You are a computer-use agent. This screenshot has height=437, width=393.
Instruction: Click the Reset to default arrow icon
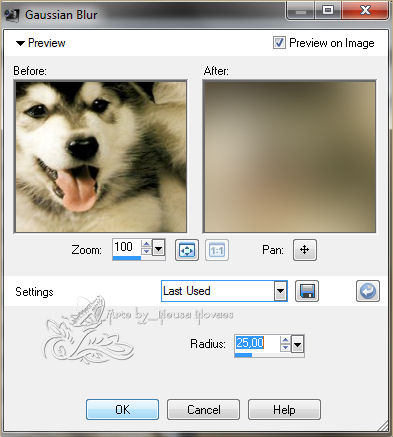pyautogui.click(x=368, y=291)
